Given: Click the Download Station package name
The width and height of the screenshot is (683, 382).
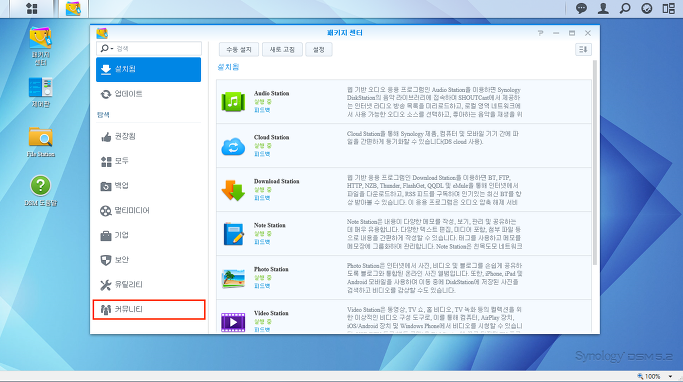Looking at the screenshot, I should pos(277,181).
